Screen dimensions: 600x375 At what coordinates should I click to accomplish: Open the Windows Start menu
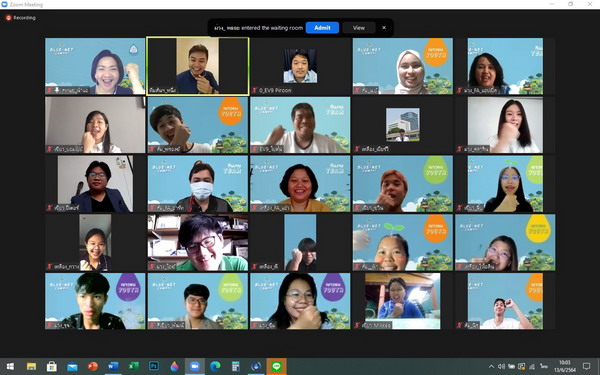10,366
